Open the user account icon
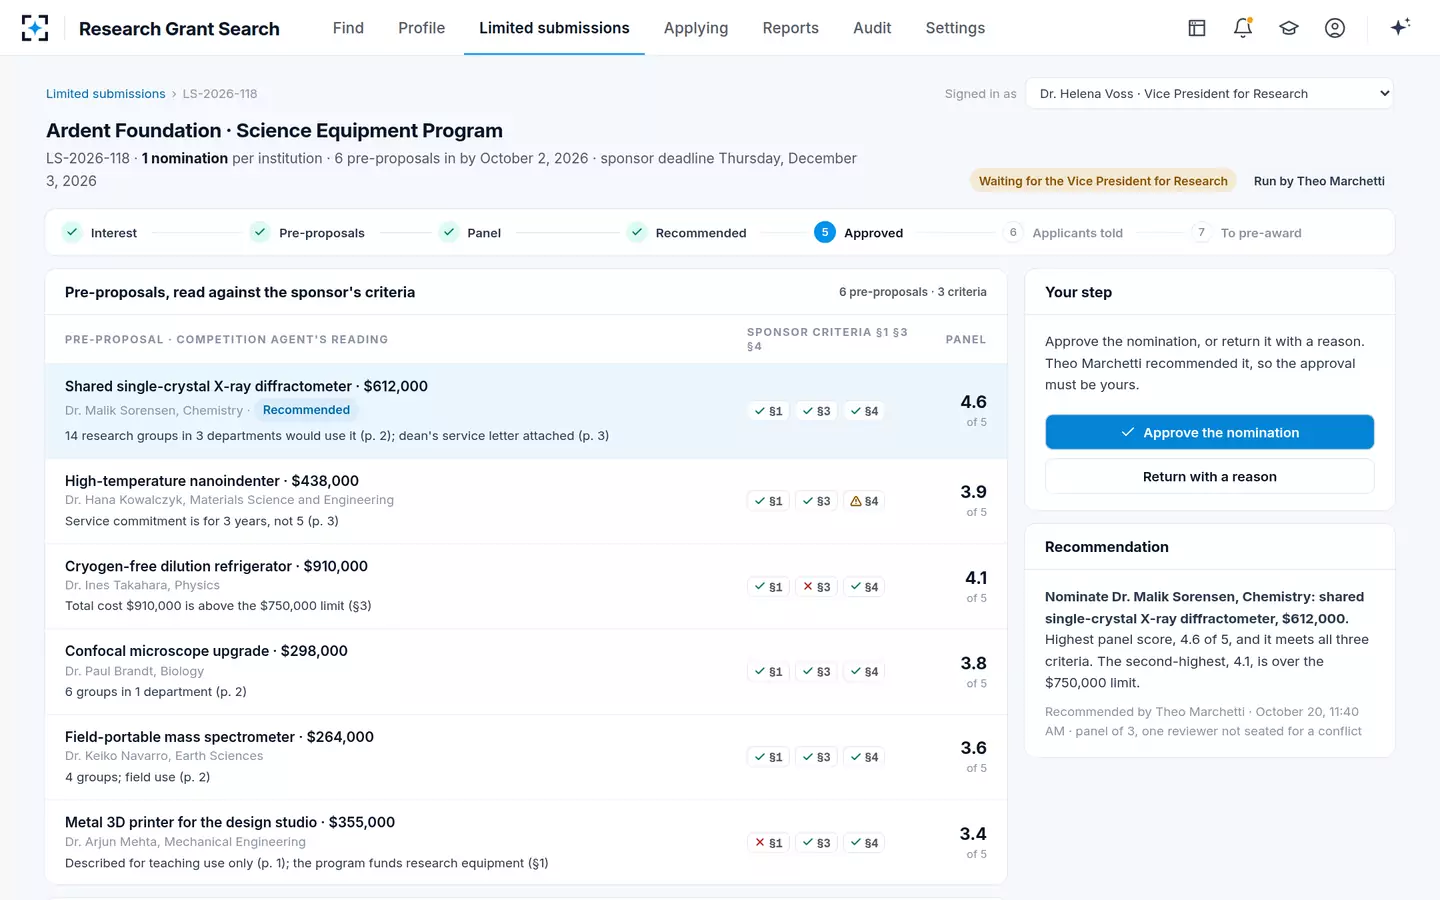The width and height of the screenshot is (1440, 900). [1335, 28]
